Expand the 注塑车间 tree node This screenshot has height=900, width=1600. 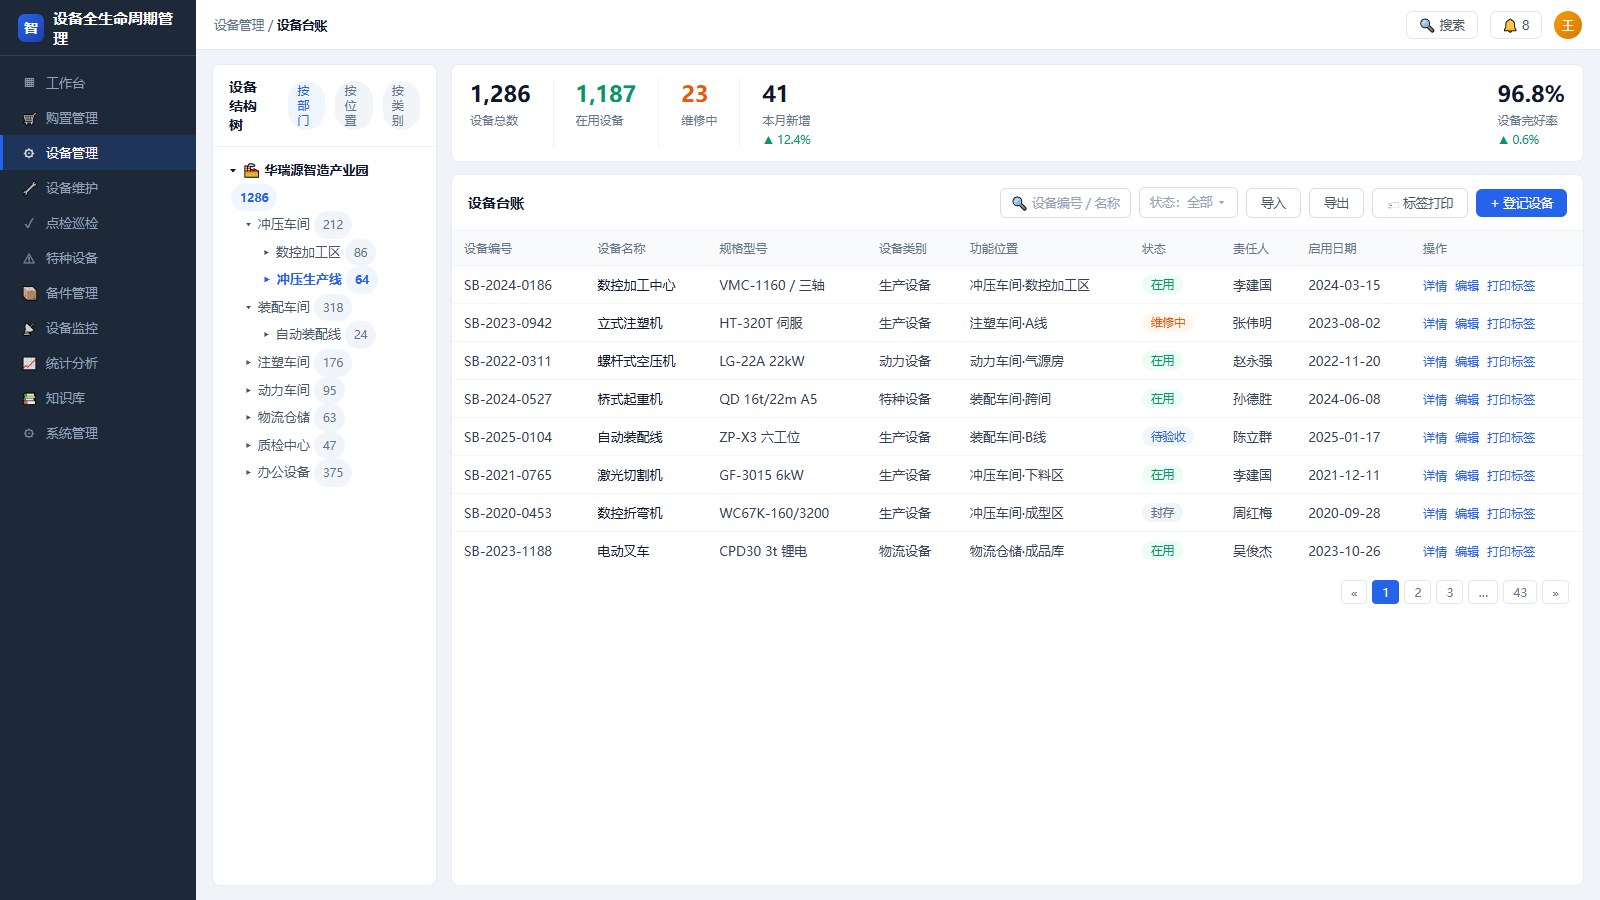pyautogui.click(x=249, y=363)
